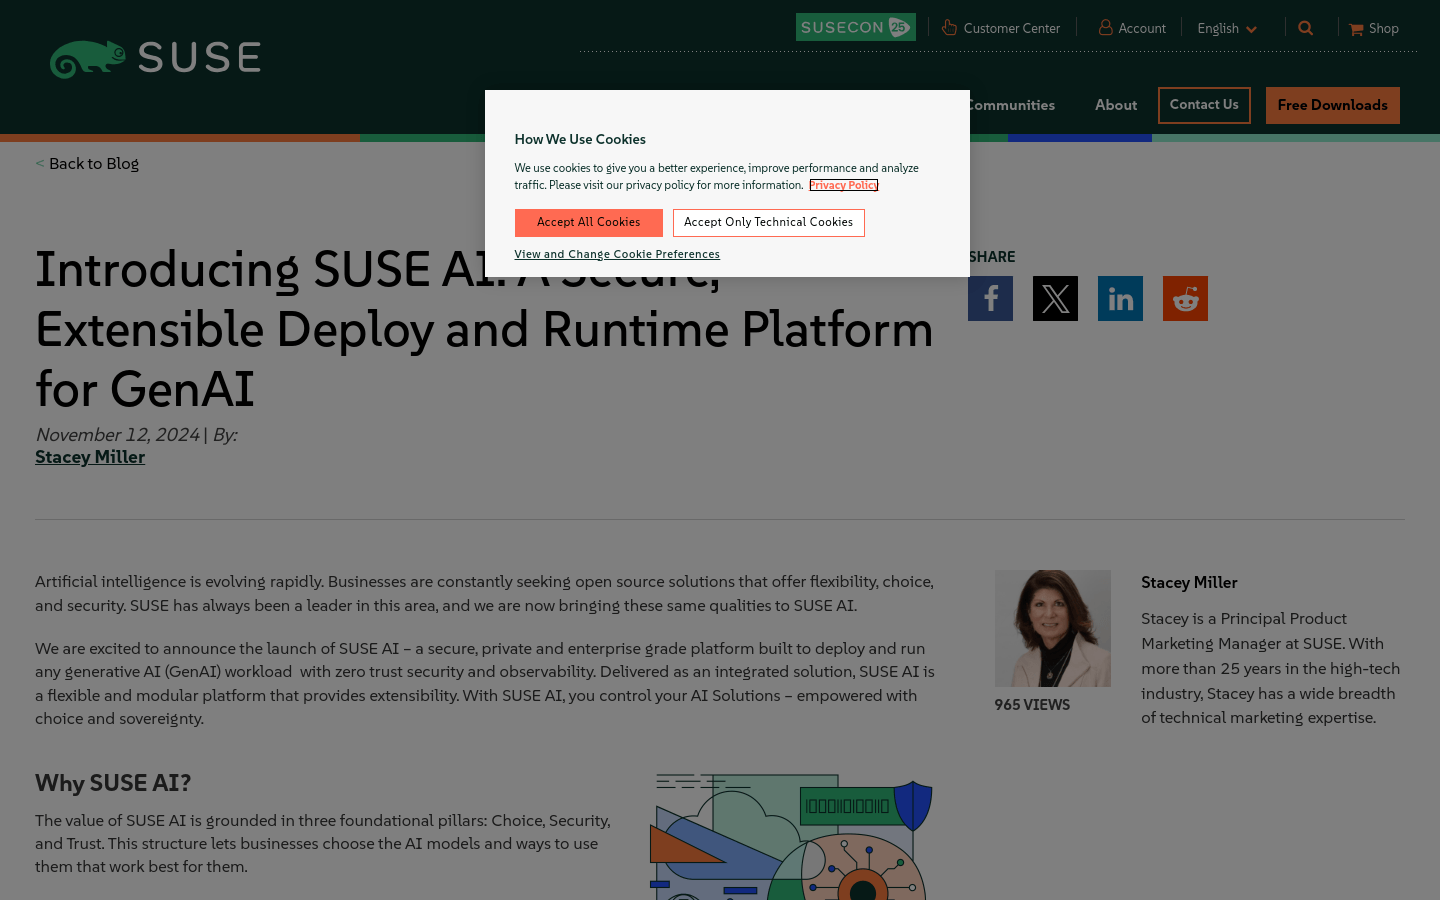1440x900 pixels.
Task: View and Change Cookie Preferences
Action: pyautogui.click(x=617, y=254)
